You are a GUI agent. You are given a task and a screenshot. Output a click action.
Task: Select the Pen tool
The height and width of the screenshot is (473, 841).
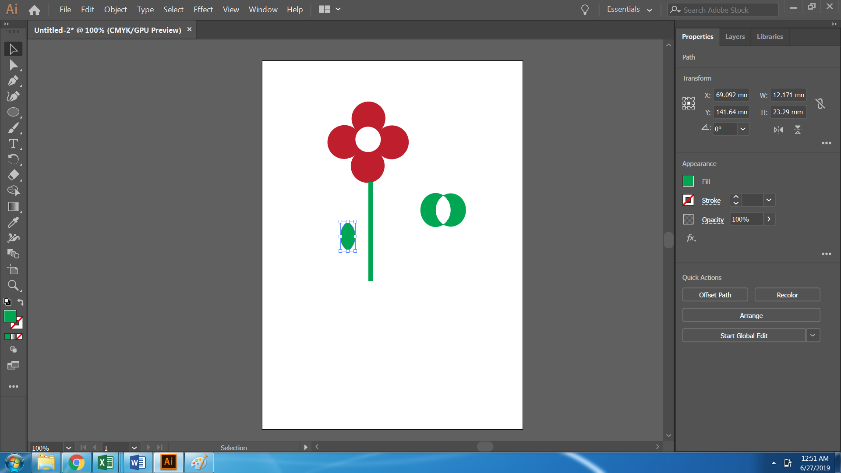14,81
